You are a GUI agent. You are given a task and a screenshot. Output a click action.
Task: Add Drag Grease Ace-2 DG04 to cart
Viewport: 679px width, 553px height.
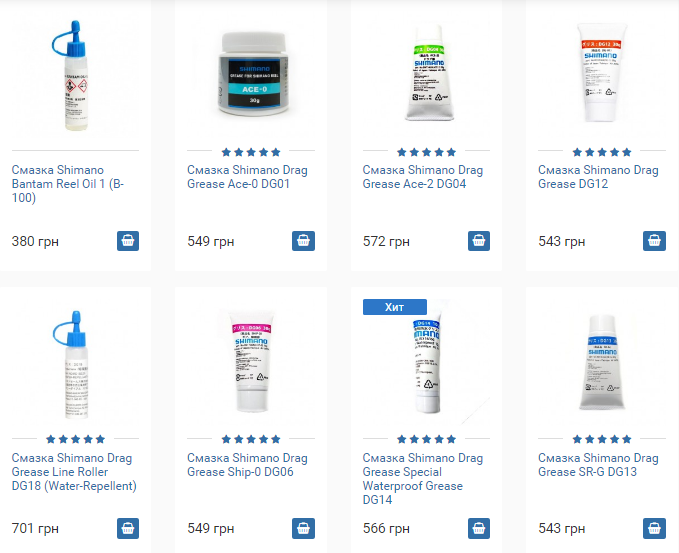click(x=479, y=241)
